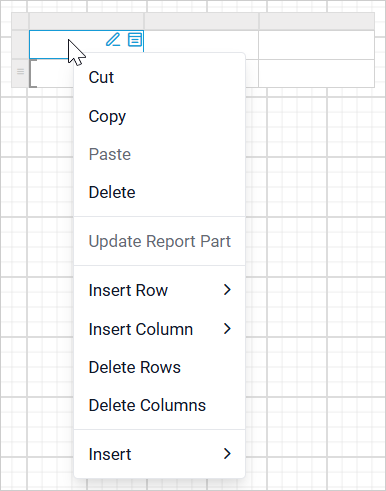Choose Cut from the context menu
The image size is (386, 491).
click(x=159, y=77)
